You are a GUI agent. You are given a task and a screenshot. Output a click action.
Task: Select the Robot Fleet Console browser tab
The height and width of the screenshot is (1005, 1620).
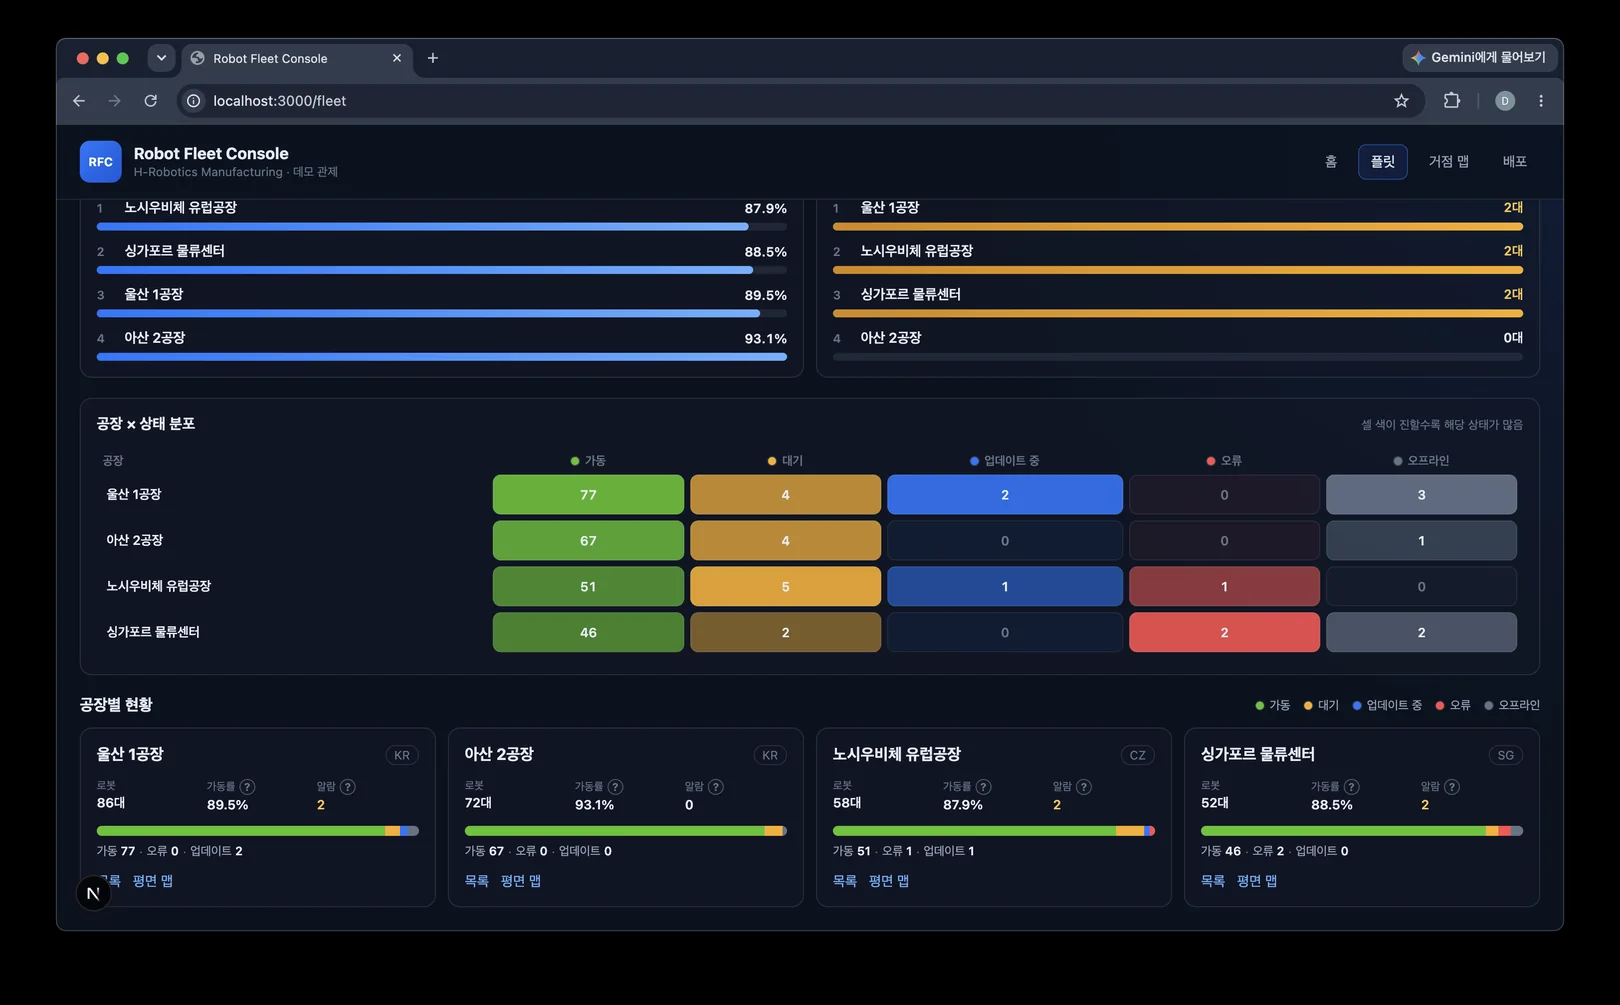[x=297, y=58]
